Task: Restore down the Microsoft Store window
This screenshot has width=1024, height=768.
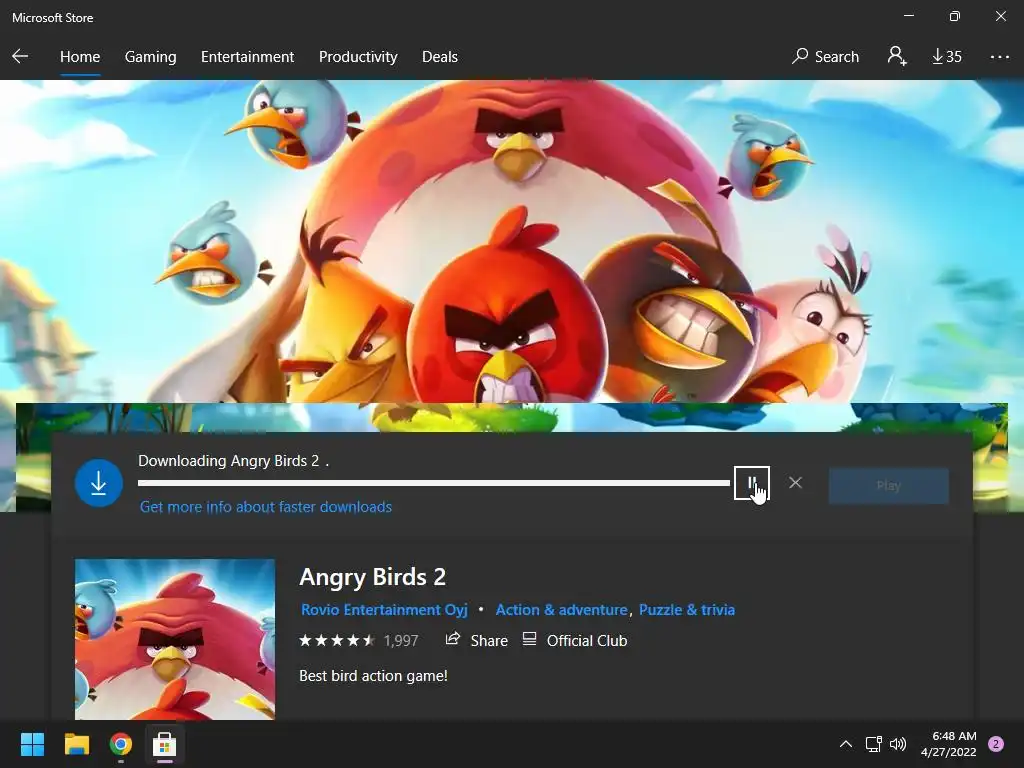Action: 954,16
